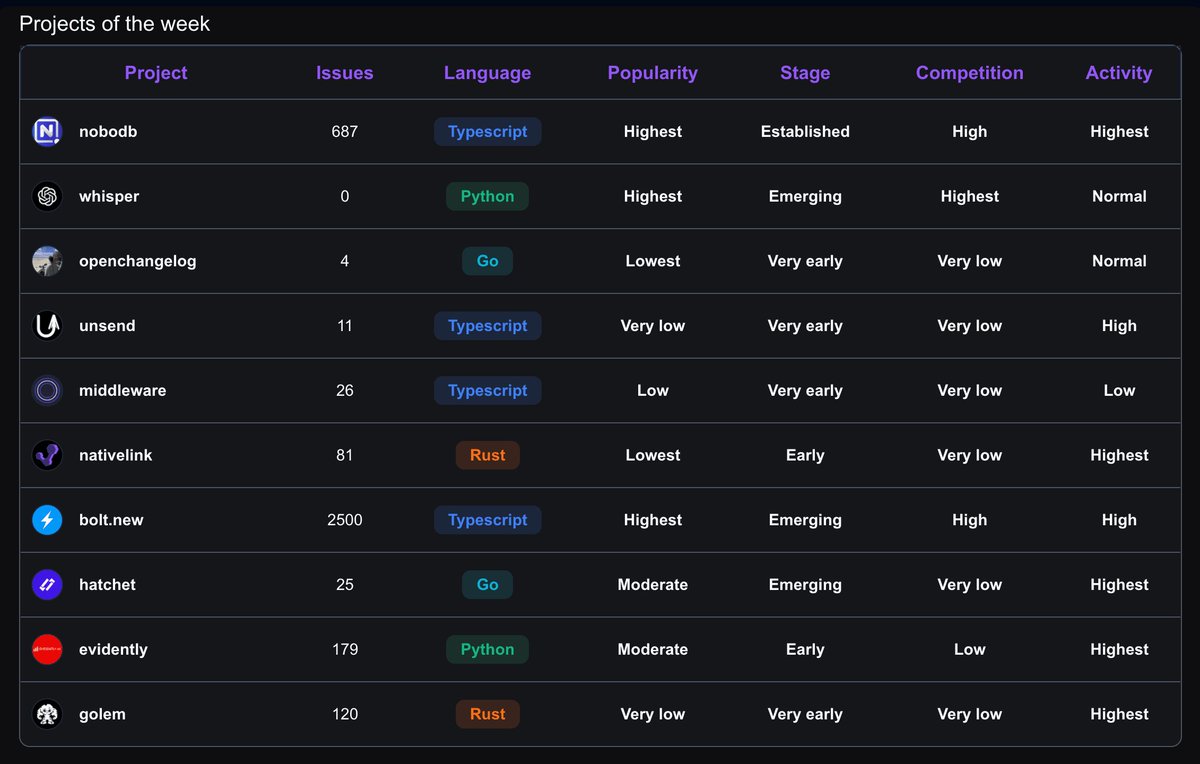Click the Rust tag in nativelink row
This screenshot has width=1200, height=764.
coord(487,455)
